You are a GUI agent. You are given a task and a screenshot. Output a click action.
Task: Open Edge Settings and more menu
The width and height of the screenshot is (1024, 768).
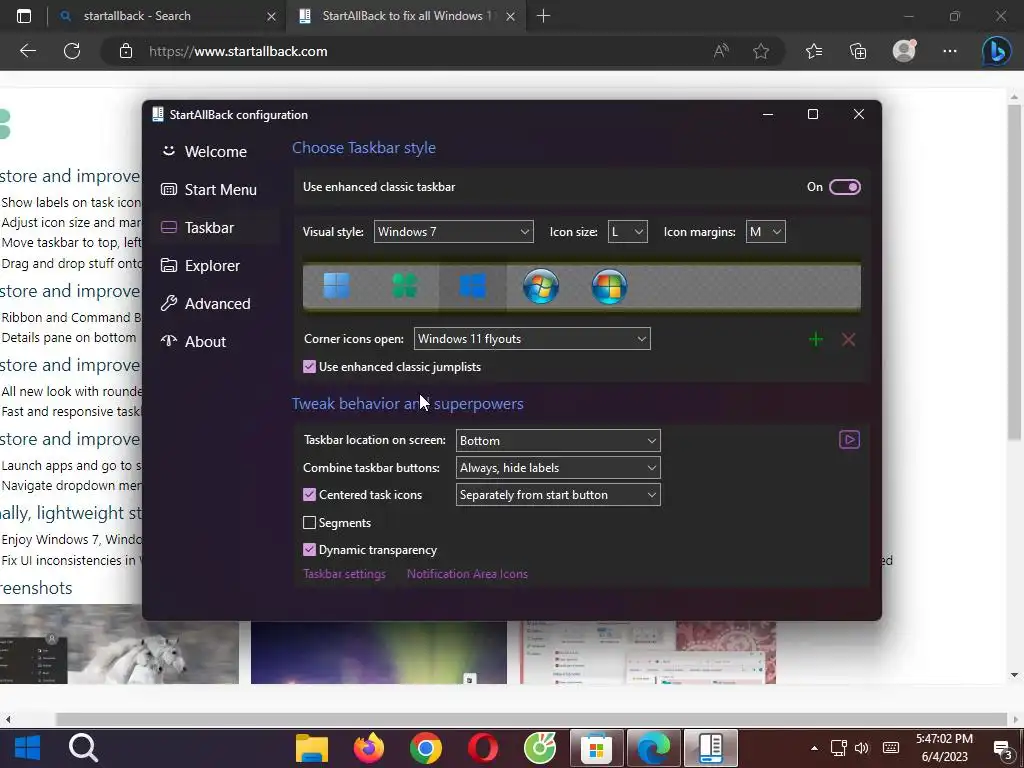pos(950,51)
